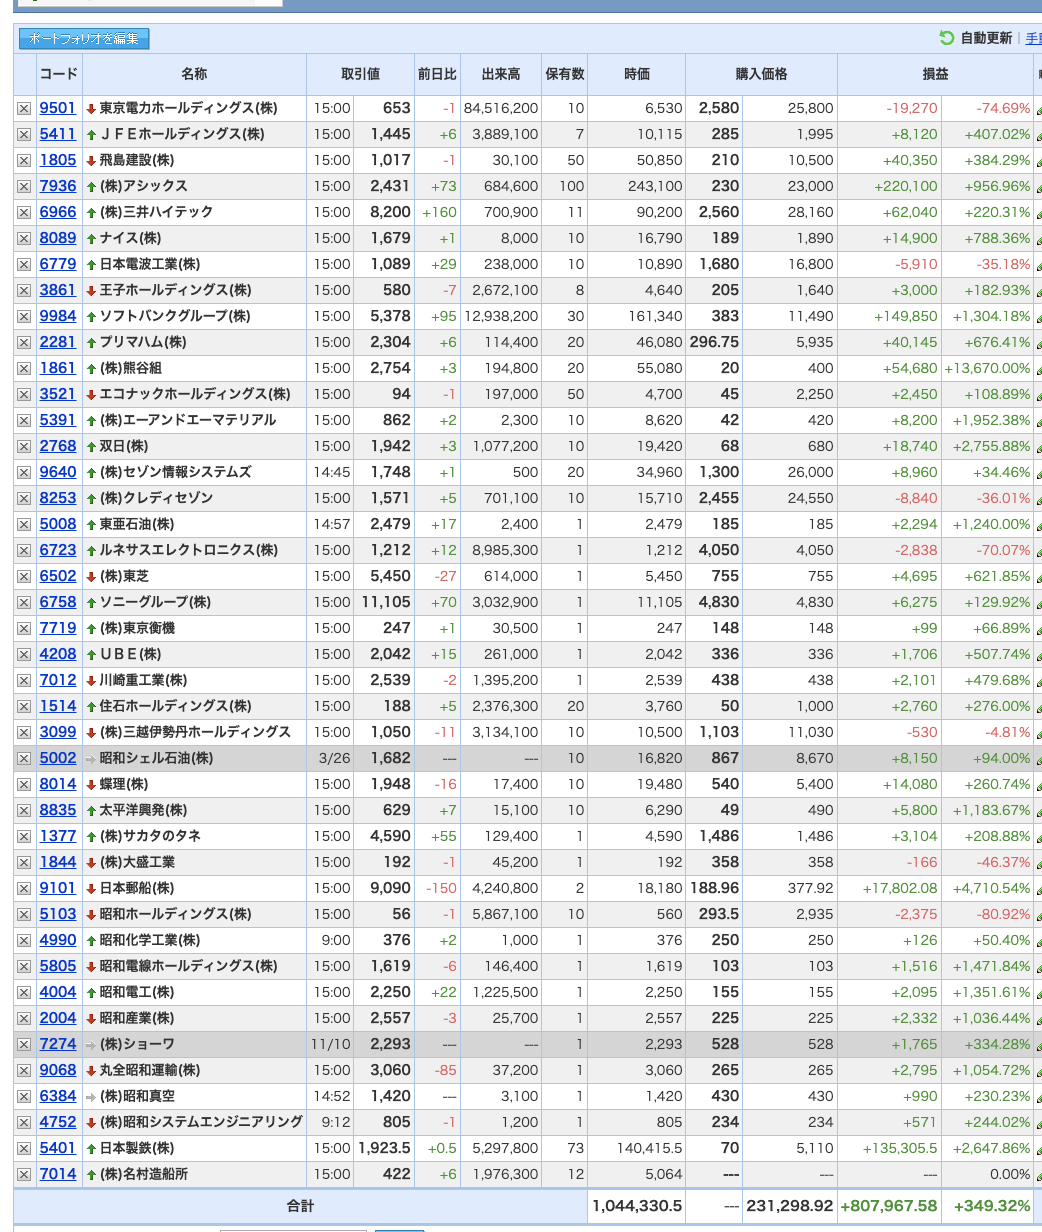Click the 合計 total row label
This screenshot has height=1232, width=1042.
[x=300, y=1207]
